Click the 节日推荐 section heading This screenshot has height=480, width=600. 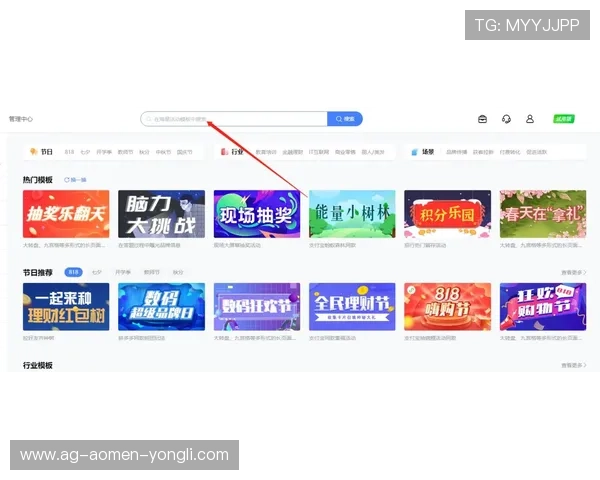click(38, 273)
